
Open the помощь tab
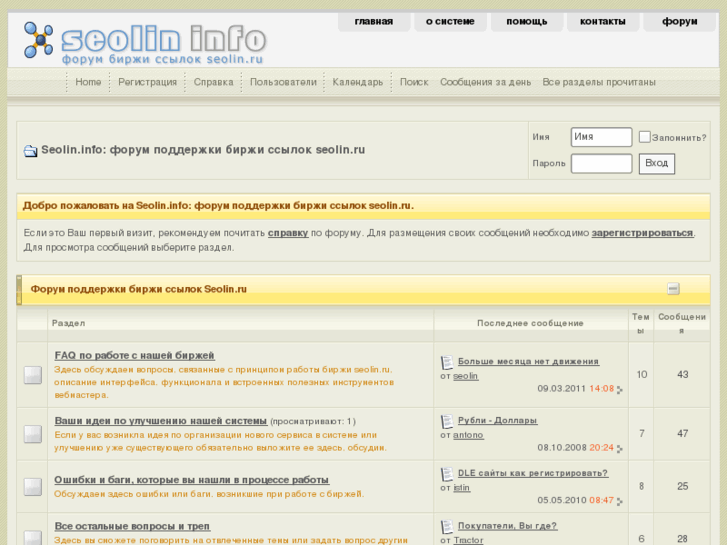click(x=527, y=22)
